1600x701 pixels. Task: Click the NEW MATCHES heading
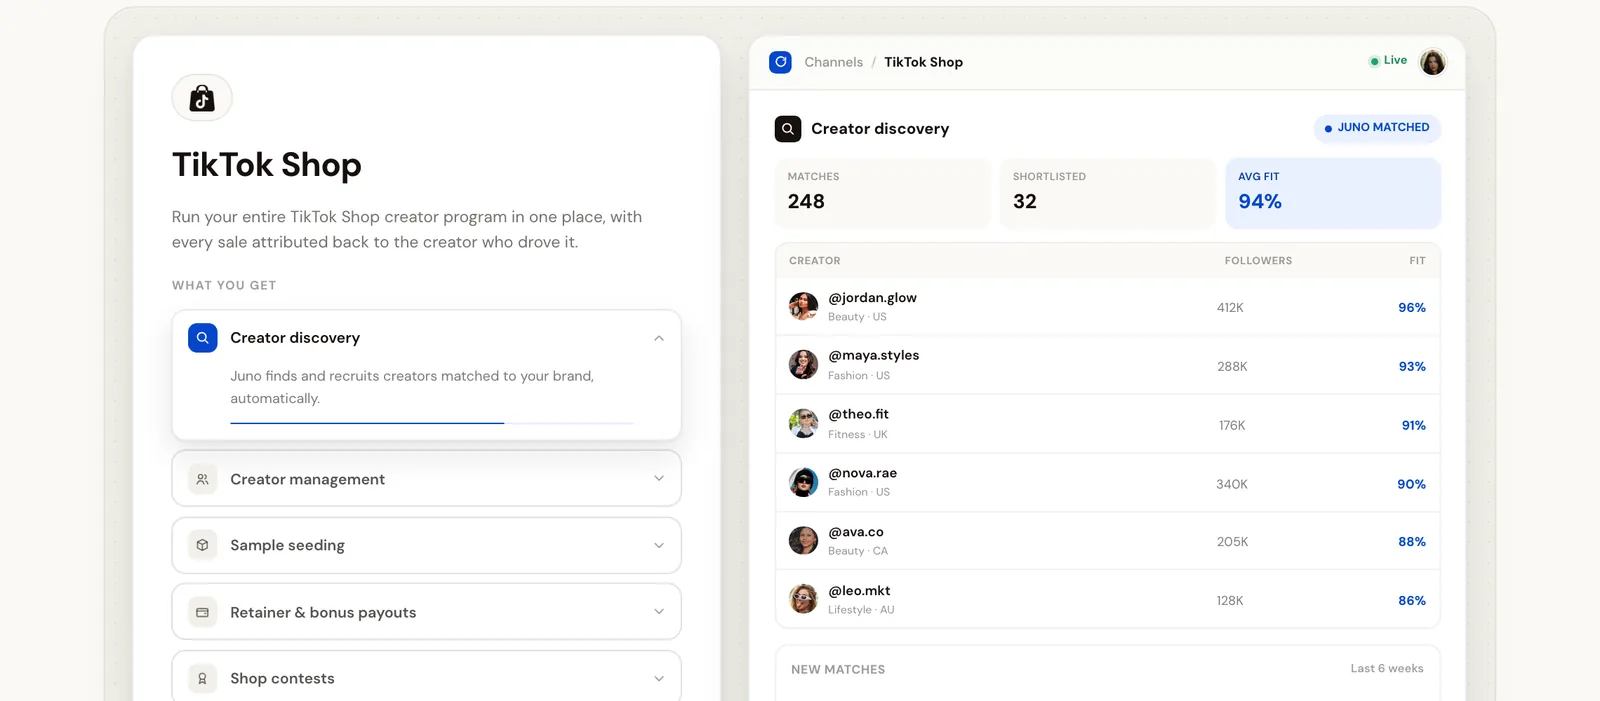838,670
